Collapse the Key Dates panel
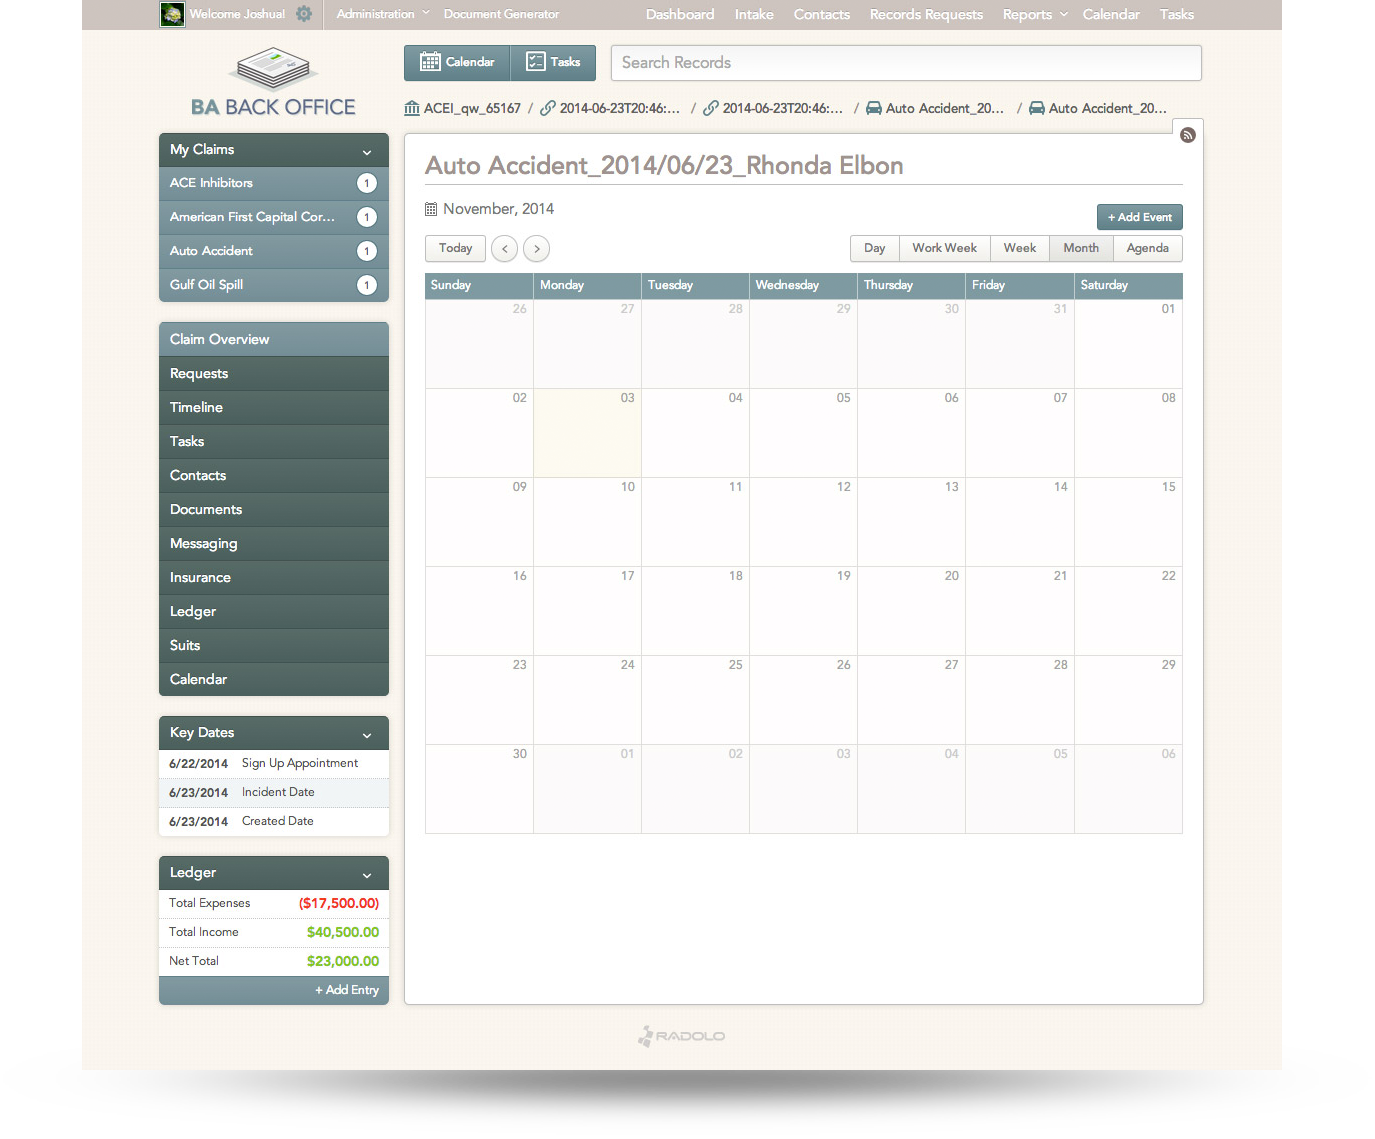Image resolution: width=1375 pixels, height=1139 pixels. point(367,735)
